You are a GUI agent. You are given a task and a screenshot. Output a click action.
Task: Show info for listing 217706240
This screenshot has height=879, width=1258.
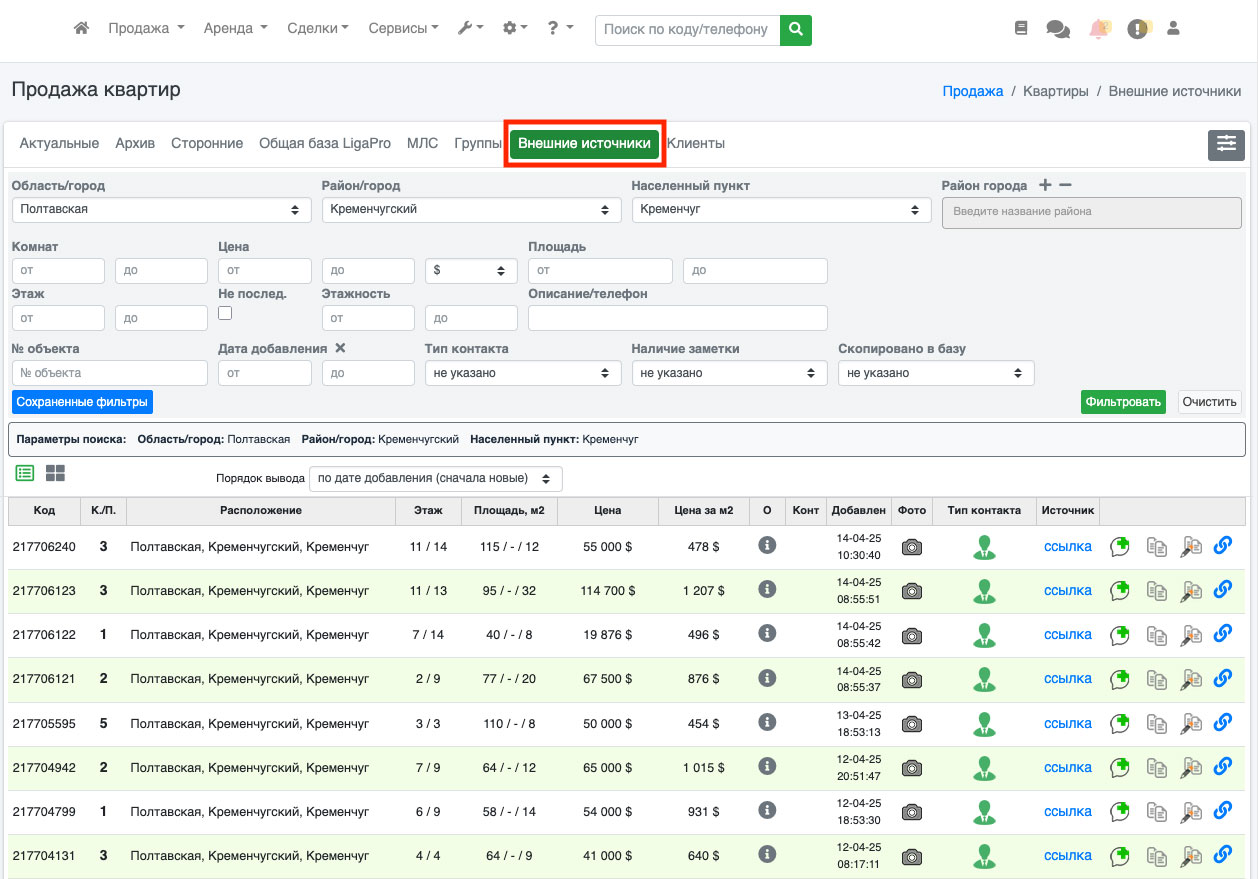tap(767, 545)
